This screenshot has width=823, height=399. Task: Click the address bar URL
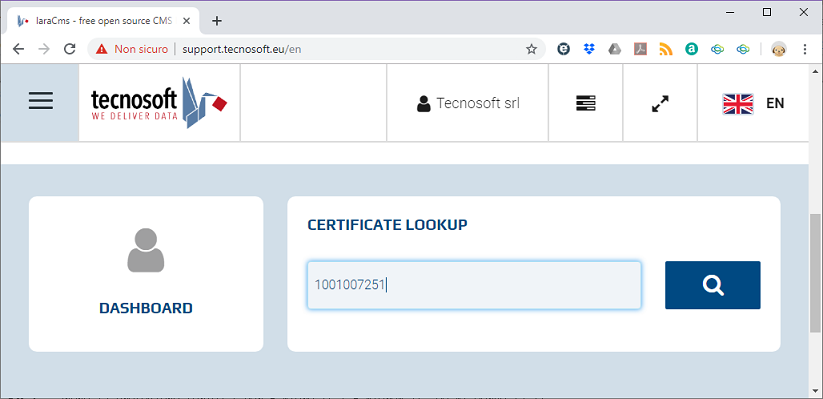[x=241, y=49]
